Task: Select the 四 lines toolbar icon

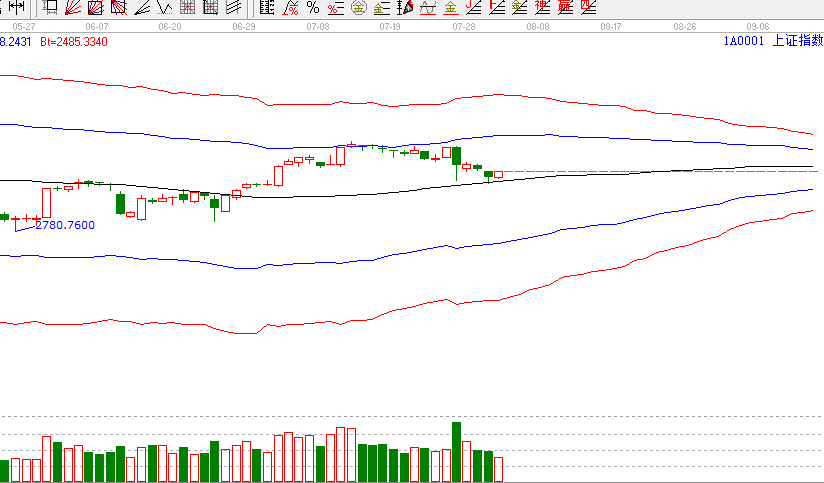Action: pos(587,8)
